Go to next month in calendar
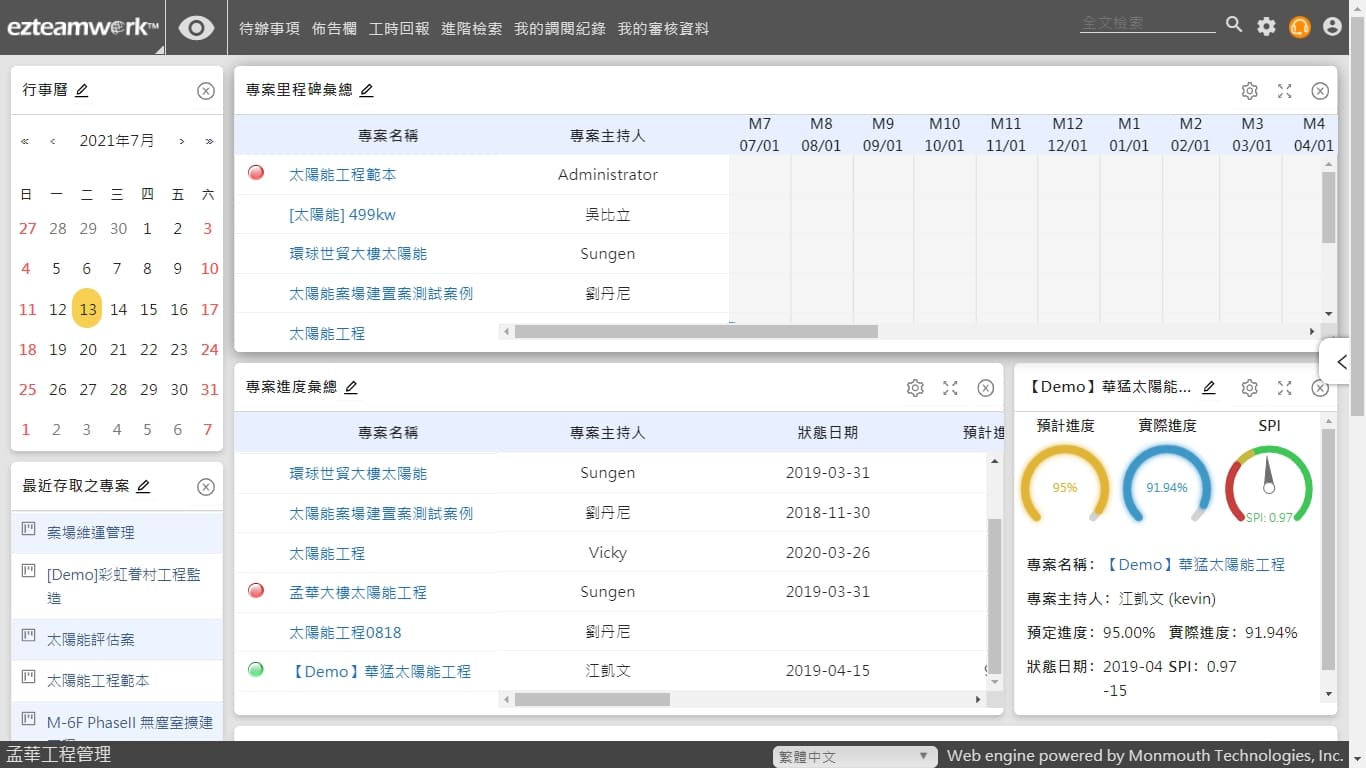 (x=181, y=141)
